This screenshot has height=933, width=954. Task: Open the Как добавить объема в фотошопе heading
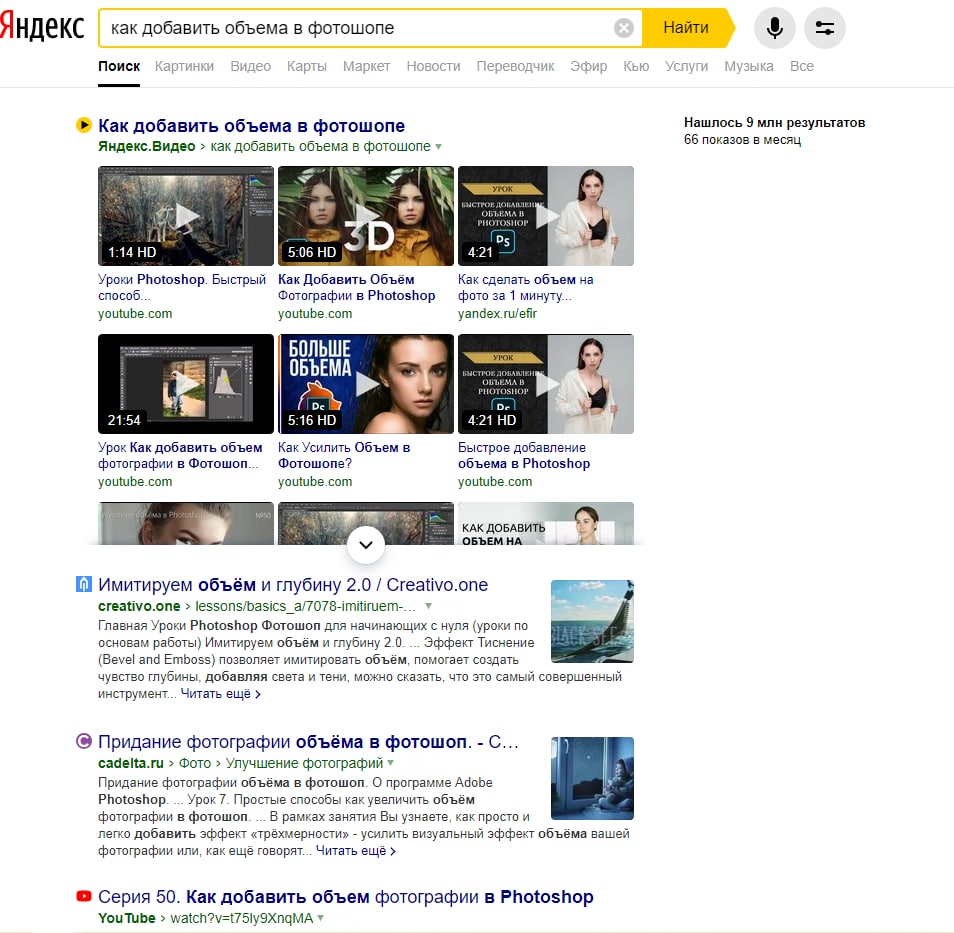251,126
